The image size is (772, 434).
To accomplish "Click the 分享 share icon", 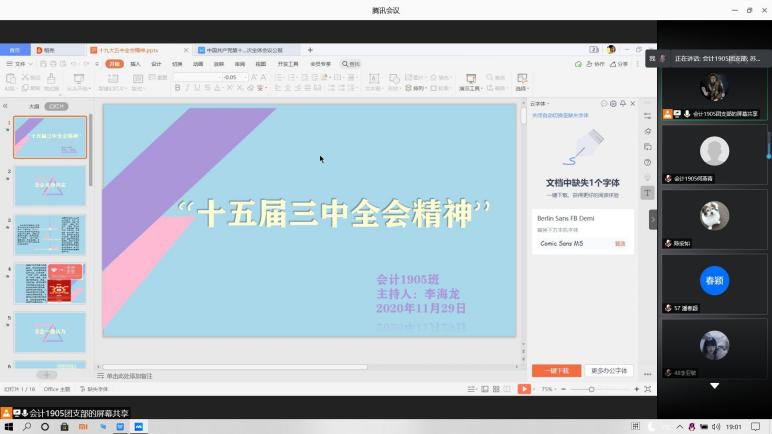I will 620,64.
